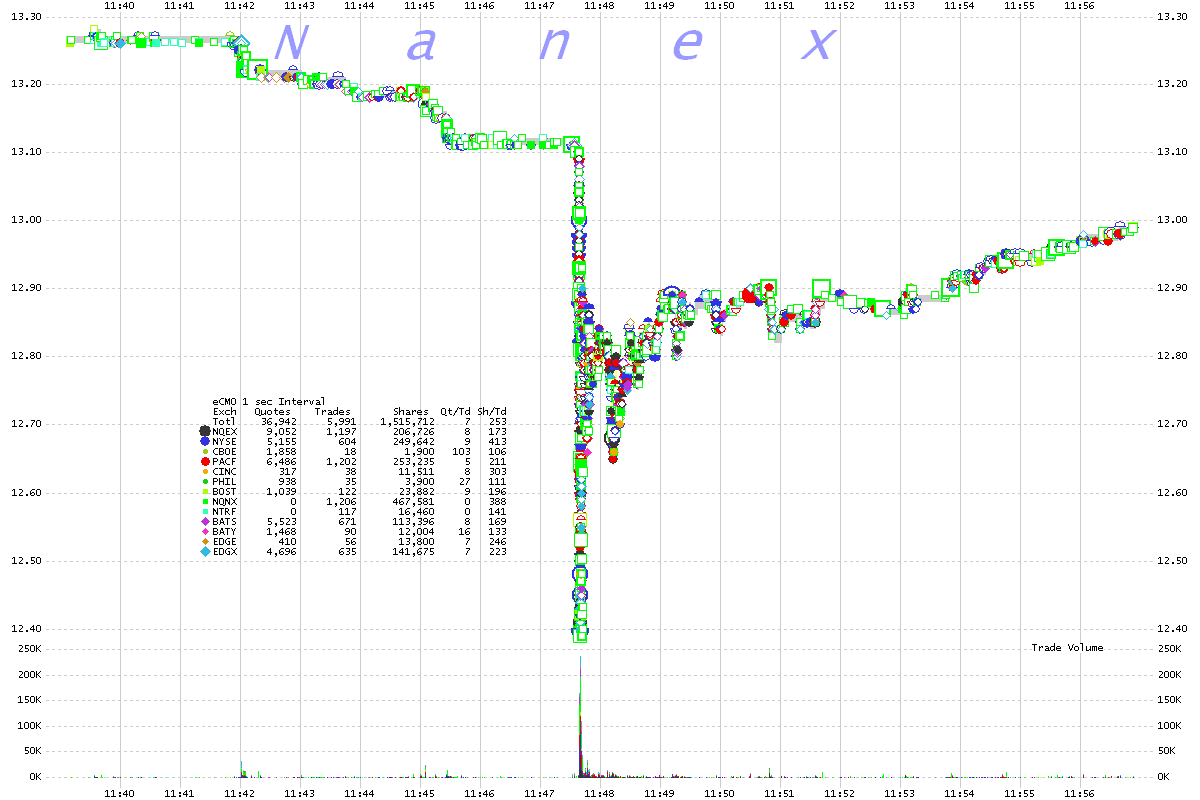Select the 'NQEX' exchange label
This screenshot has height=800, width=1200.
[x=225, y=430]
